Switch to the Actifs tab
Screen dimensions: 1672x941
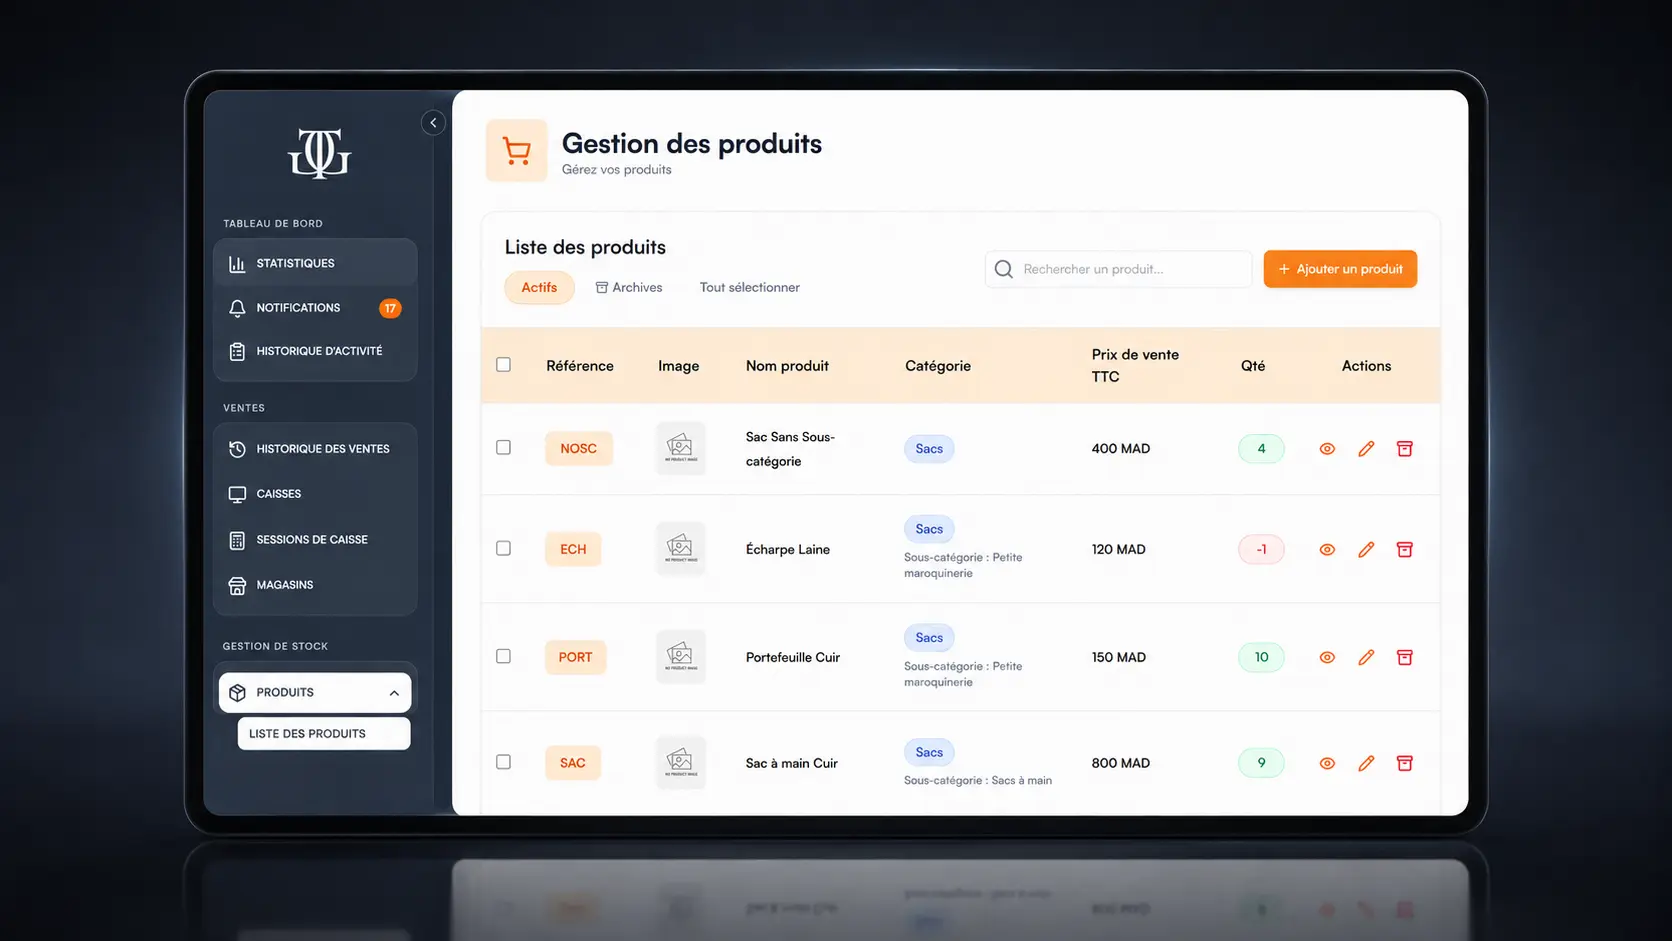[539, 287]
